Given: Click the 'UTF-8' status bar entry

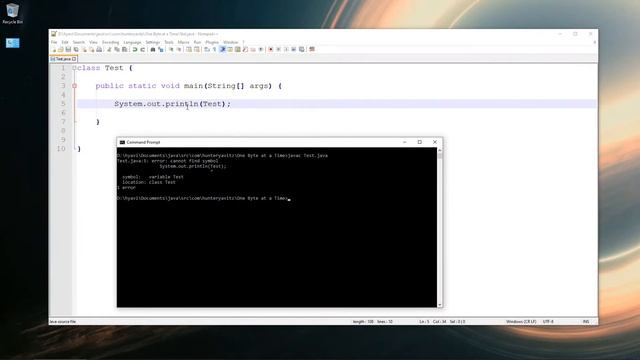Looking at the screenshot, I should coord(548,322).
